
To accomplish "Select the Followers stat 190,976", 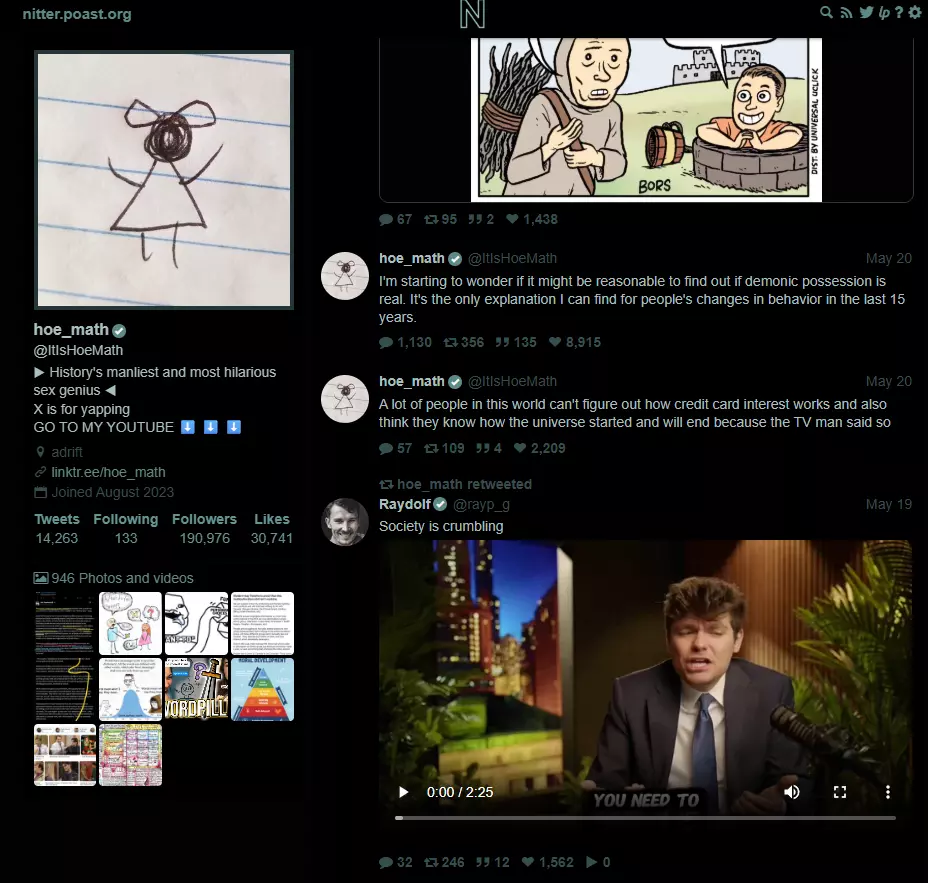I will point(204,528).
